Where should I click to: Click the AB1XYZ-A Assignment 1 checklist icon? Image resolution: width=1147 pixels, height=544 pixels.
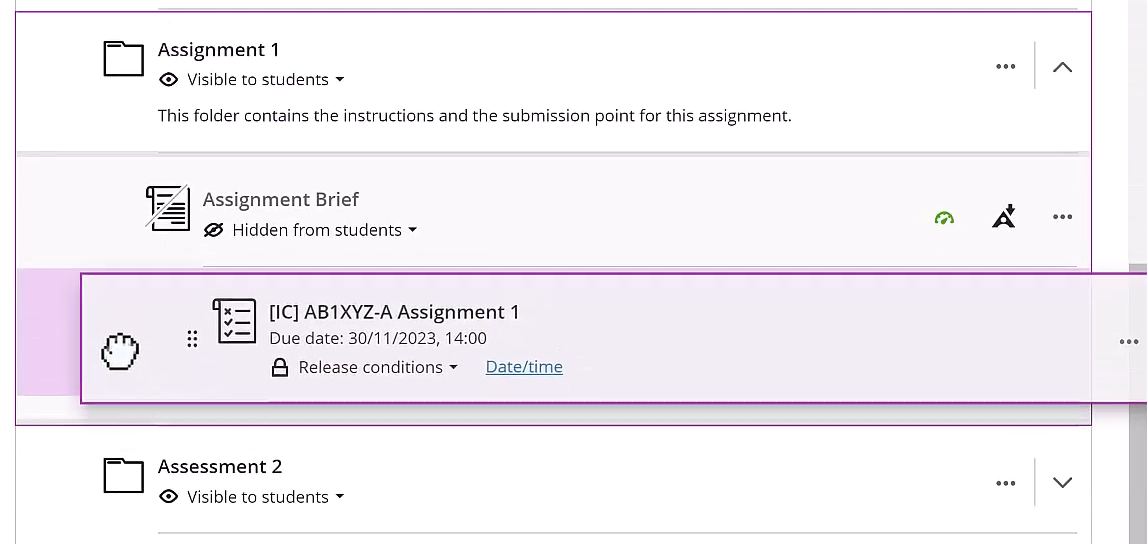coord(235,321)
